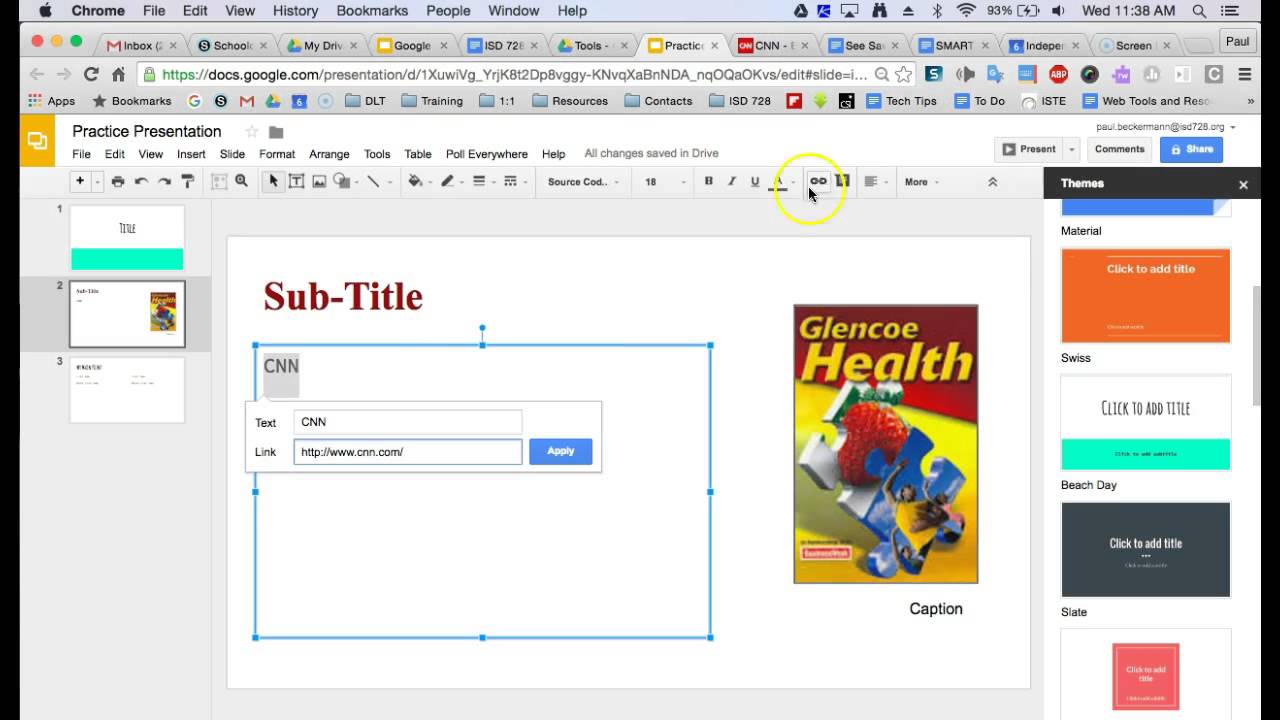Select the arrow Select cursor tool

pyautogui.click(x=273, y=182)
